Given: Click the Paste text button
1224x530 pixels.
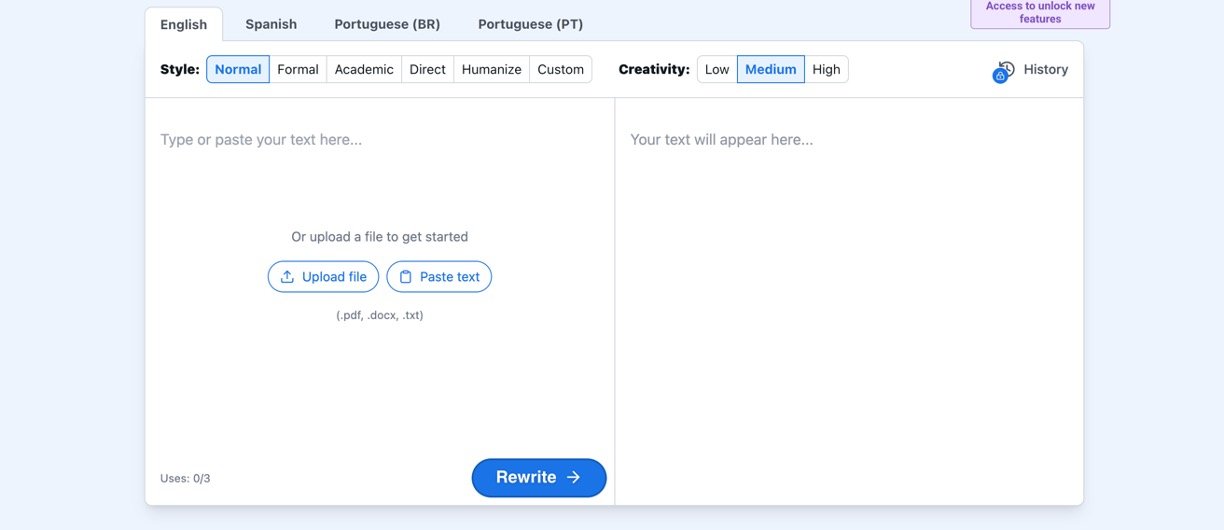Looking at the screenshot, I should (x=439, y=277).
